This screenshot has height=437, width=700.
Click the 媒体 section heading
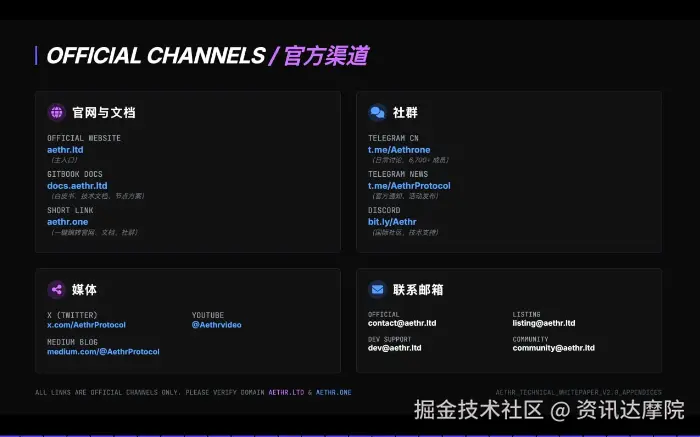(84, 290)
